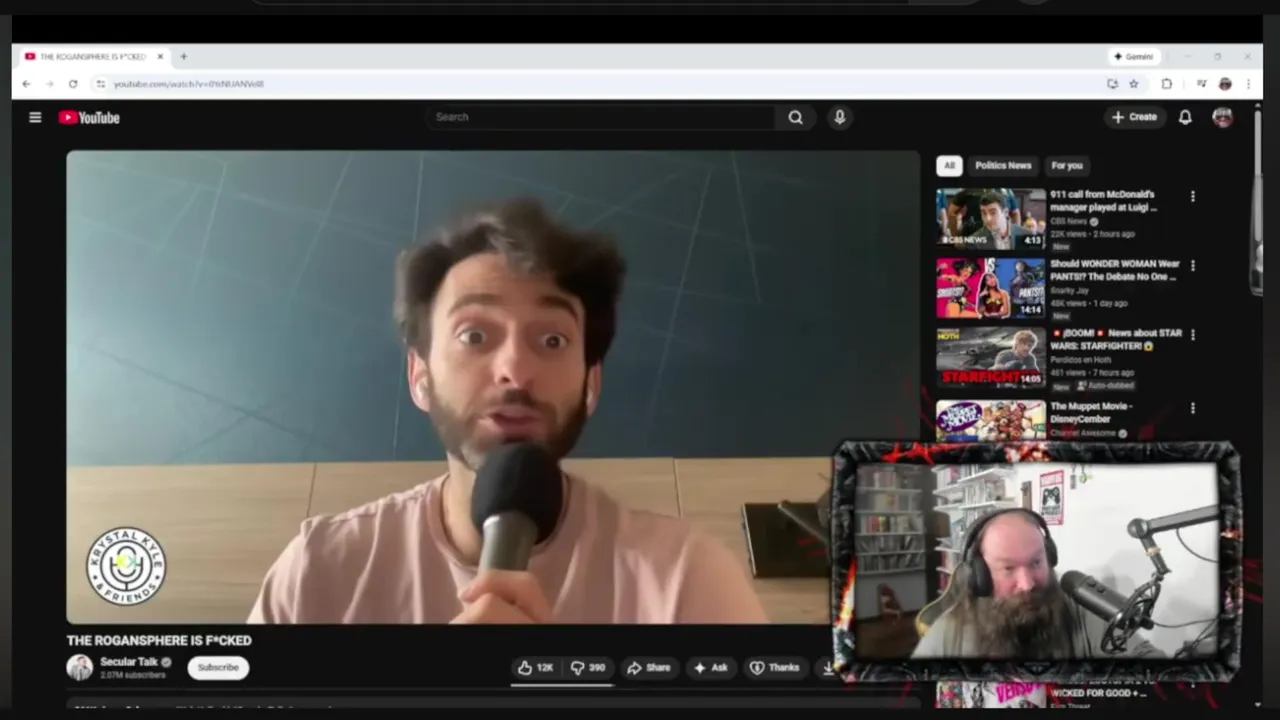Click the Ask button
The width and height of the screenshot is (1280, 720).
711,667
